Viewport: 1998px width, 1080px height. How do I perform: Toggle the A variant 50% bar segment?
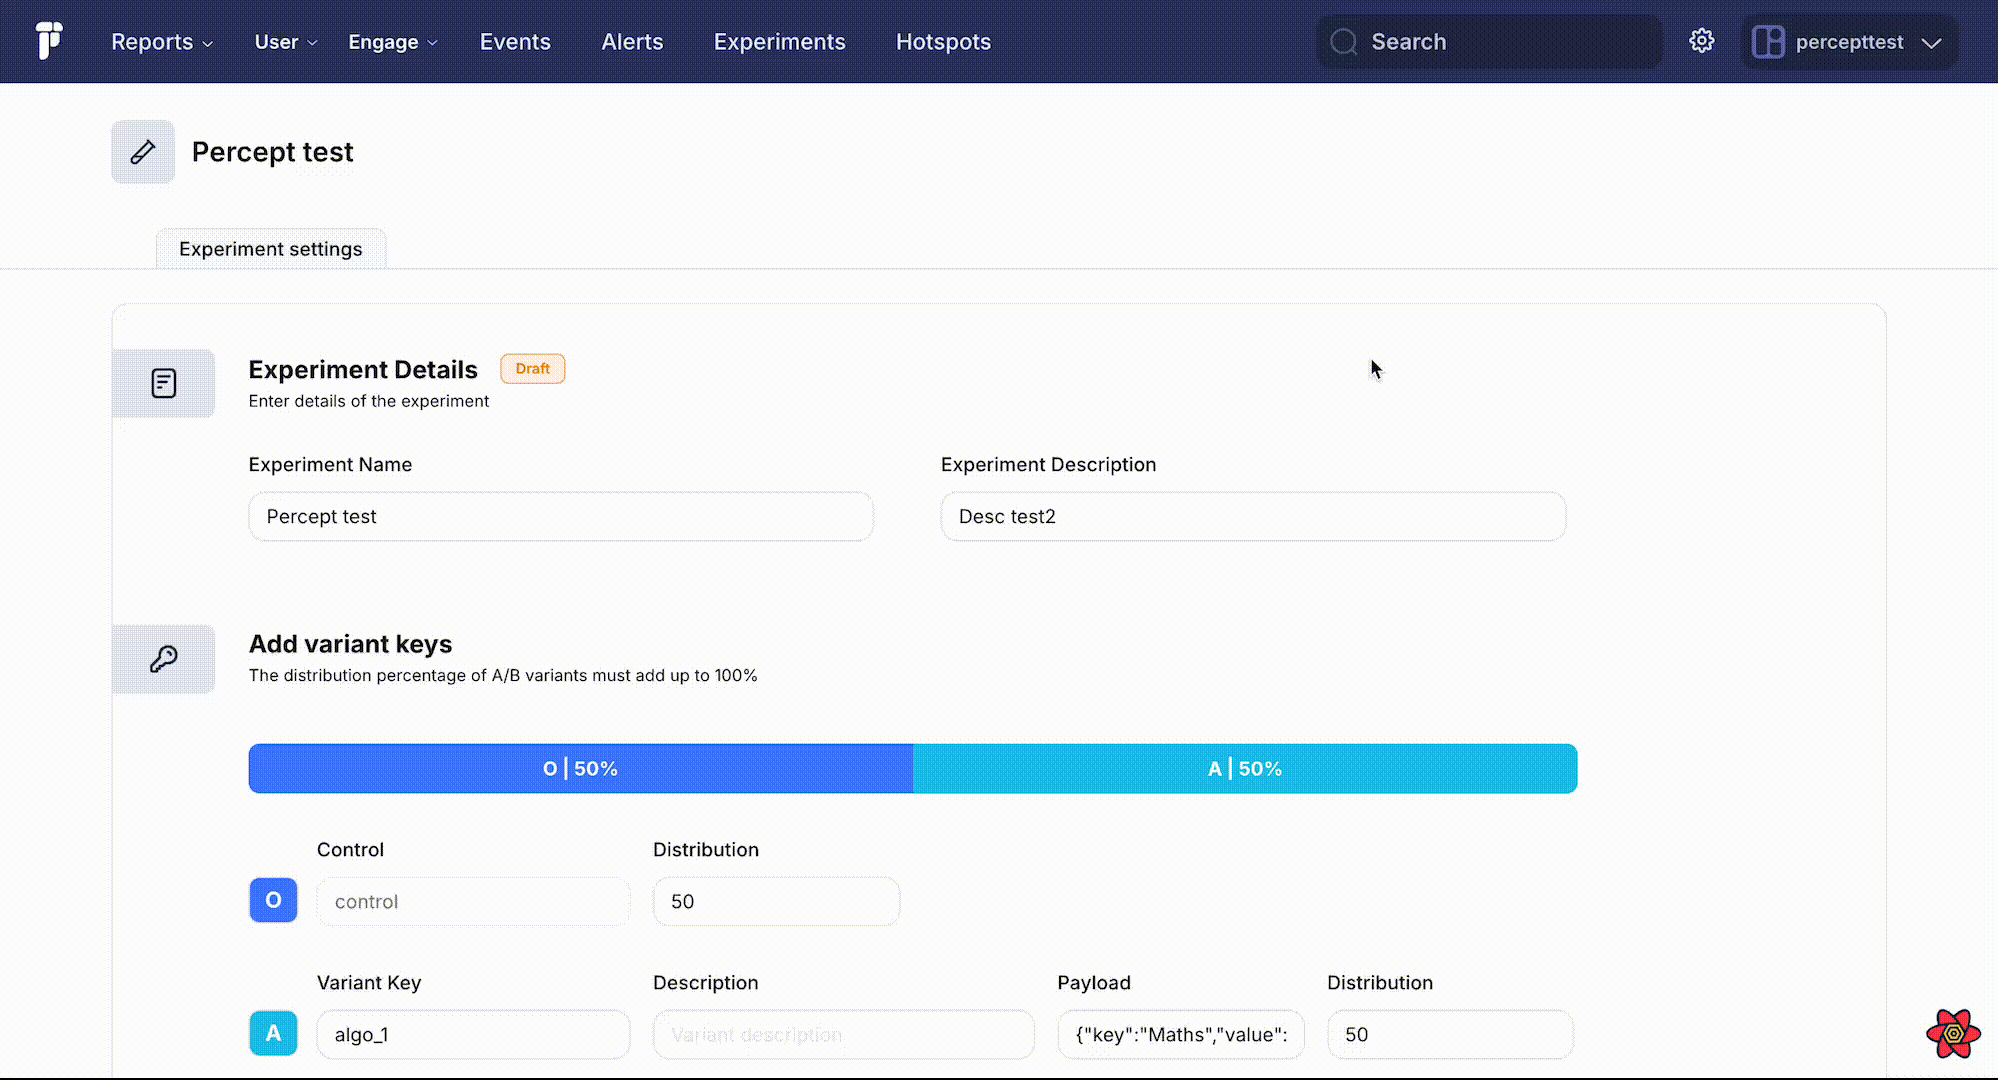[1244, 769]
